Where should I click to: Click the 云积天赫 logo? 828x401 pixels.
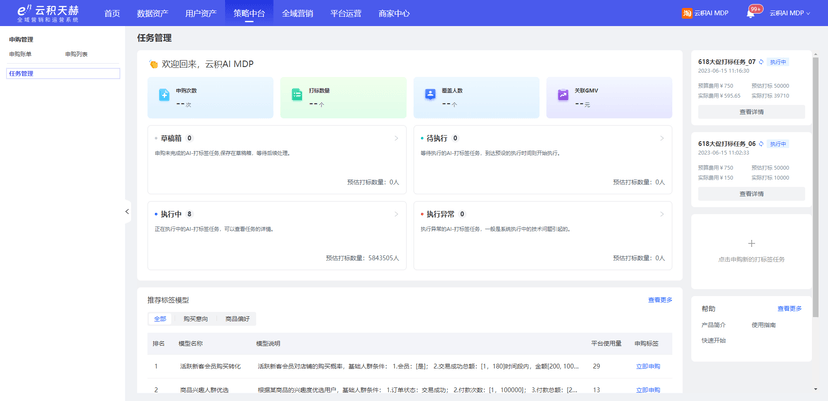(46, 13)
